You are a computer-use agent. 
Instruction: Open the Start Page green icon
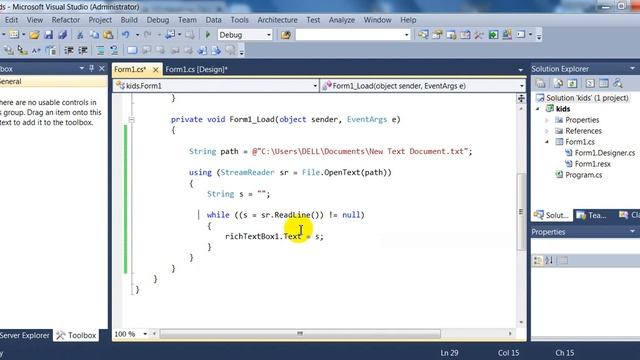click(493, 35)
